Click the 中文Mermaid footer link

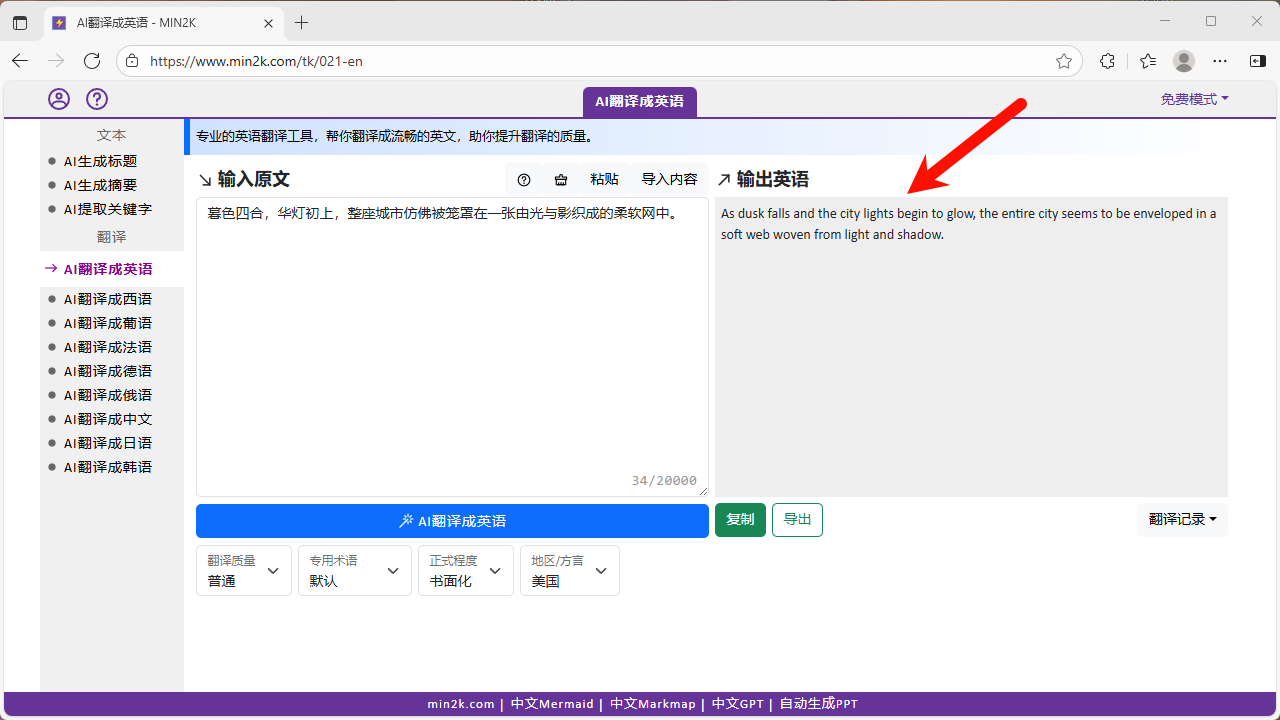click(x=552, y=704)
